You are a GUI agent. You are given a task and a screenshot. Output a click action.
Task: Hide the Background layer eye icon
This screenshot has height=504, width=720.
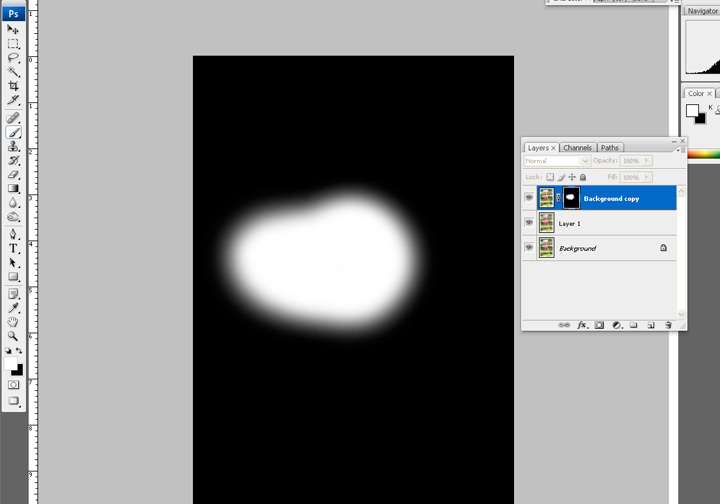(530, 247)
